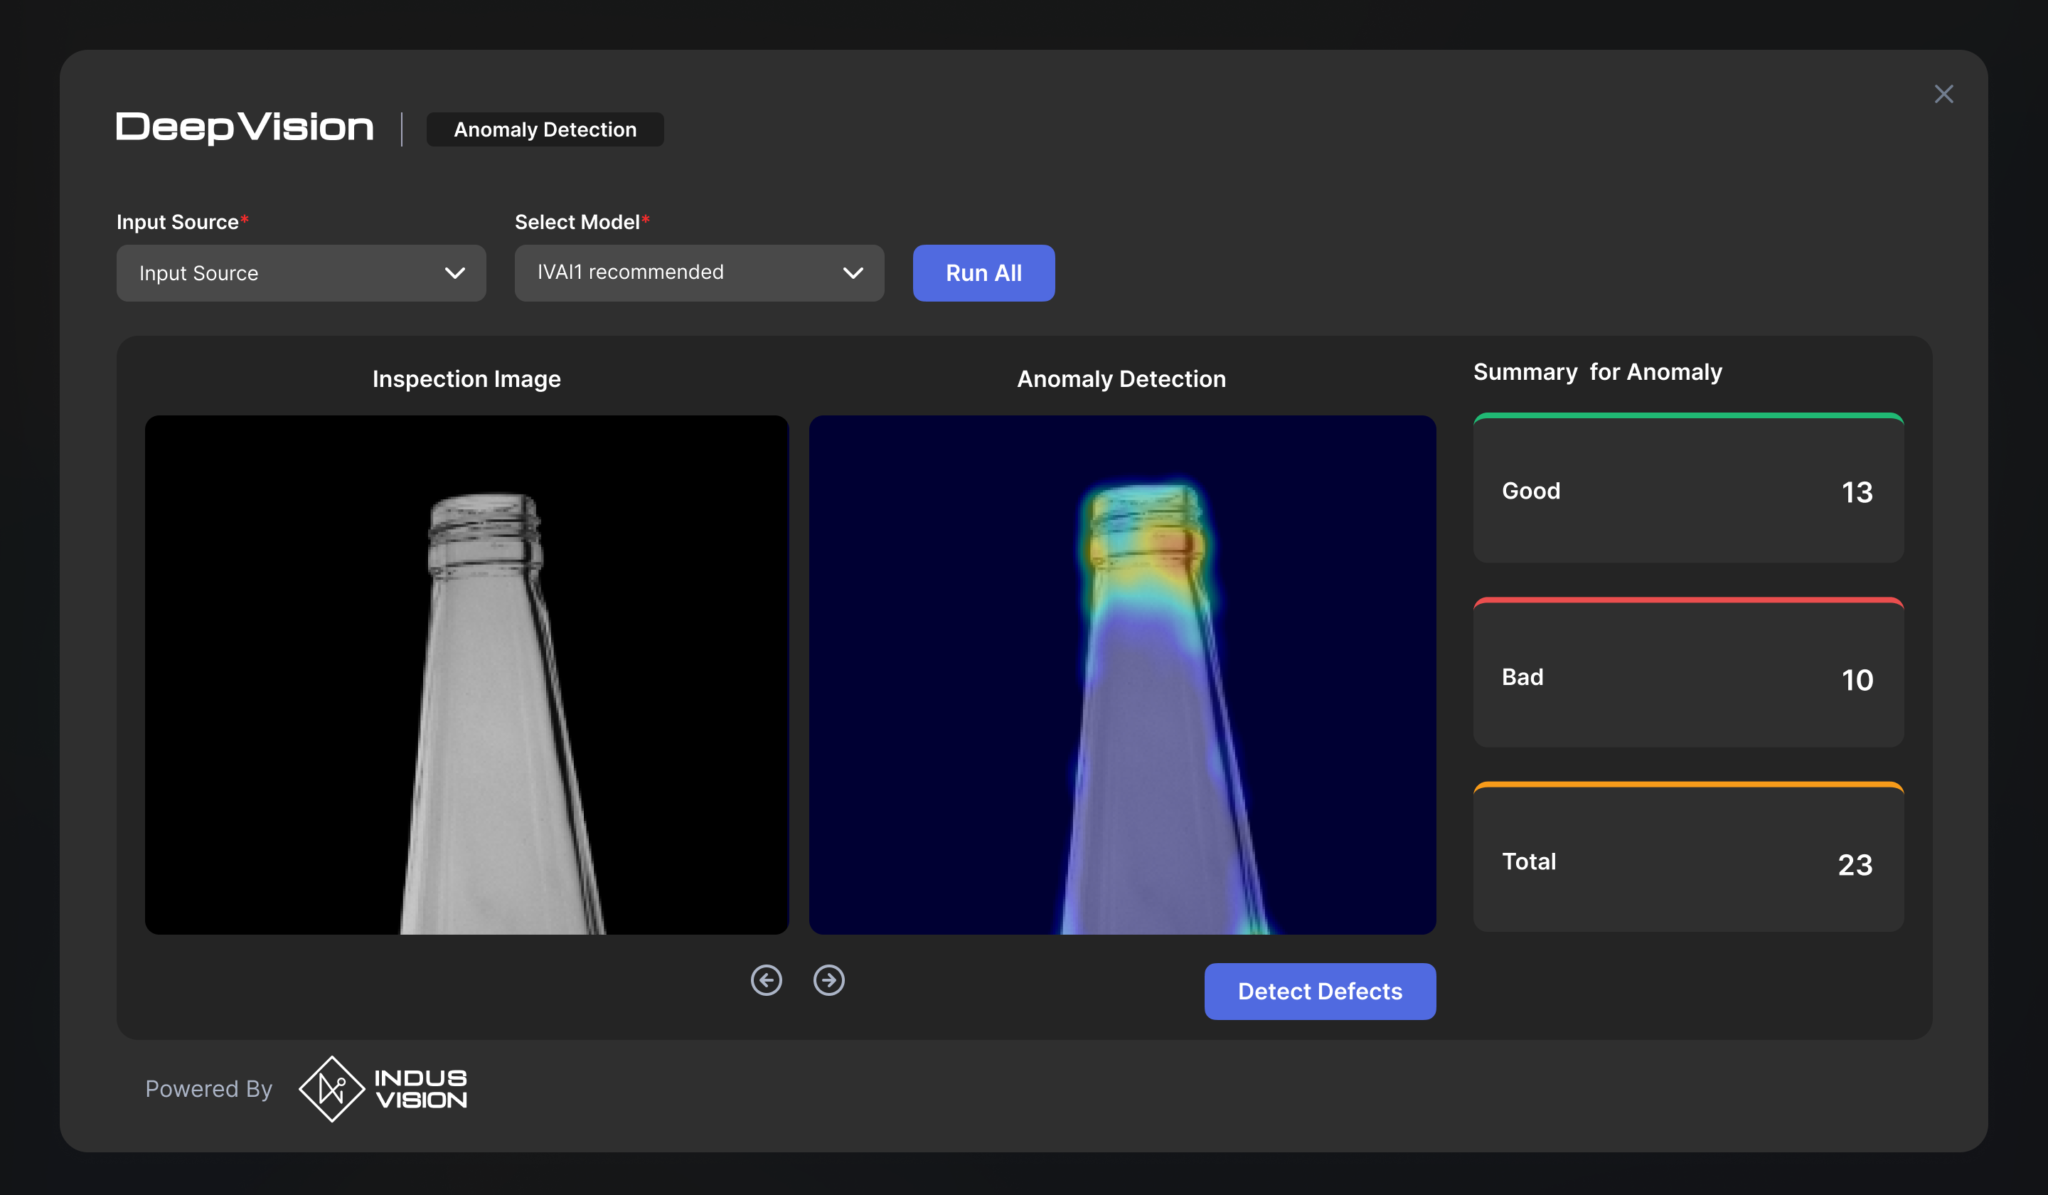Click the INDUS VISION wordmark

[421, 1089]
